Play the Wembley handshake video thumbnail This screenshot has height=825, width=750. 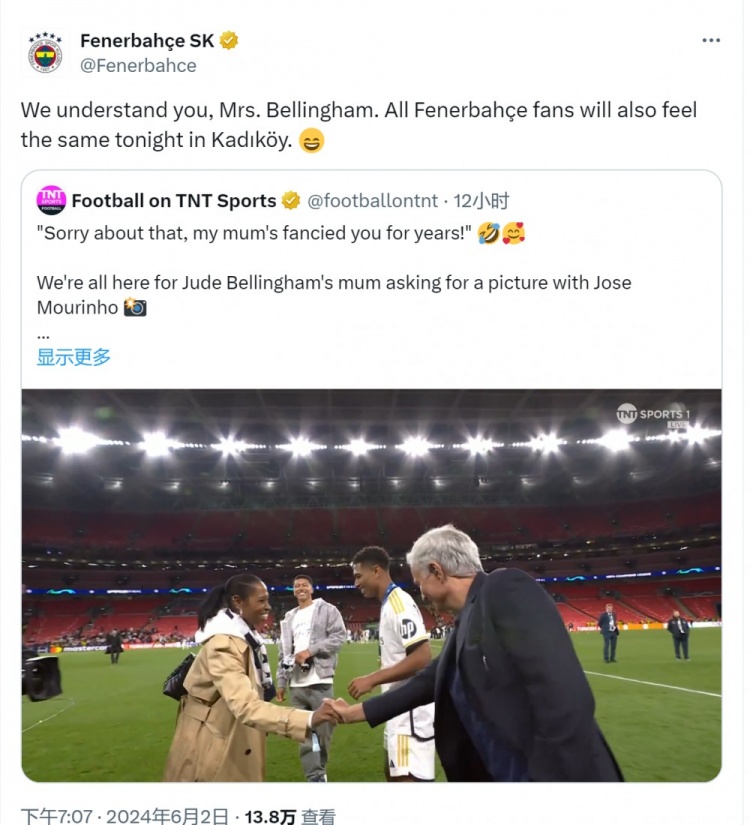pos(371,585)
